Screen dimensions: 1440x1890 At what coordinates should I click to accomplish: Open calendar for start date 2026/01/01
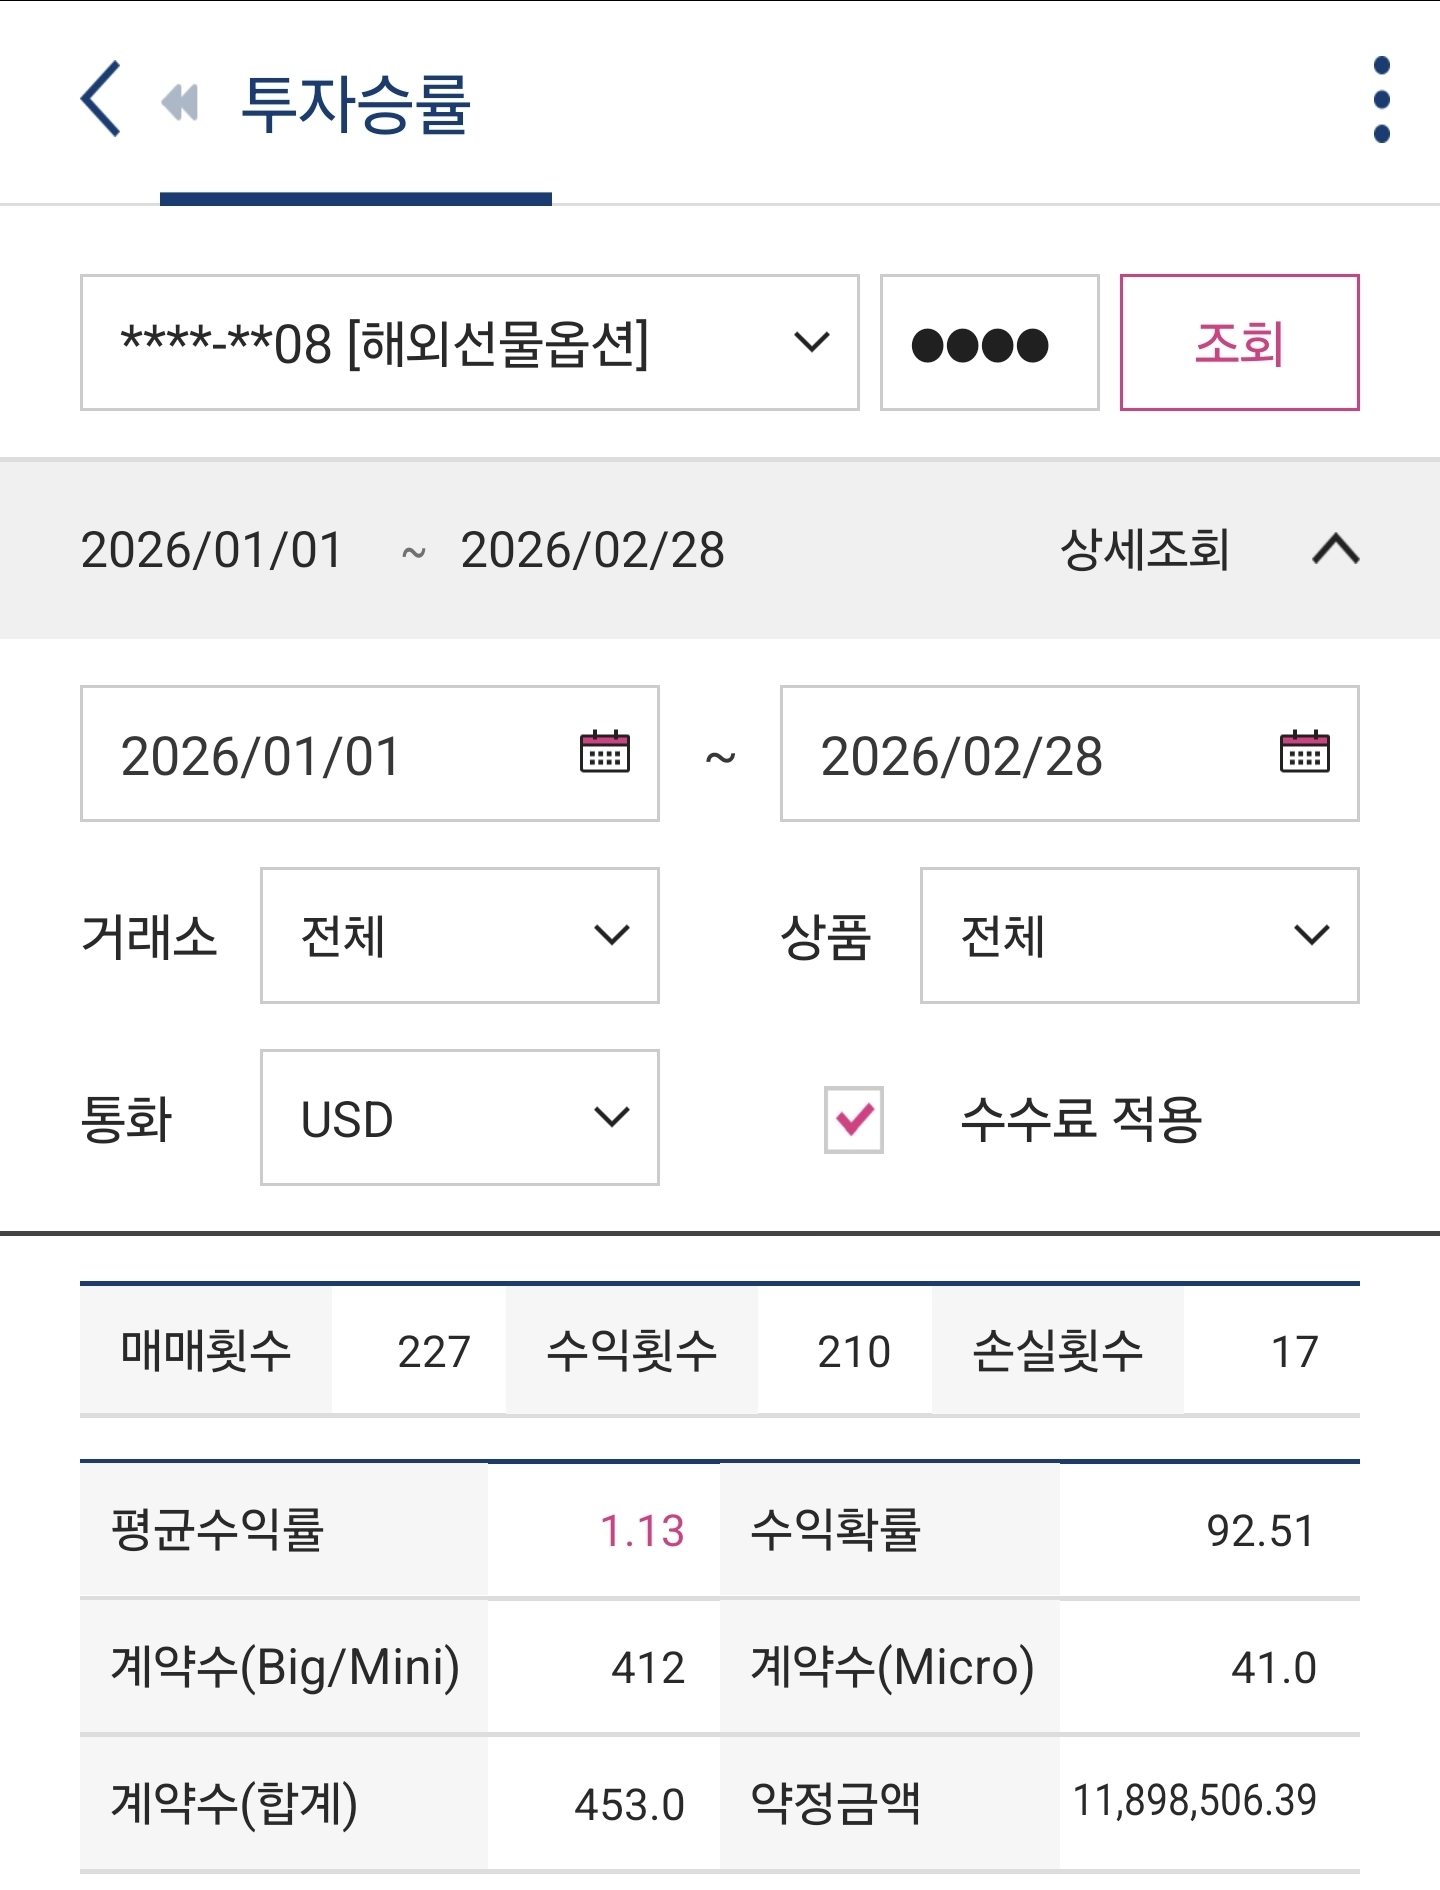605,752
